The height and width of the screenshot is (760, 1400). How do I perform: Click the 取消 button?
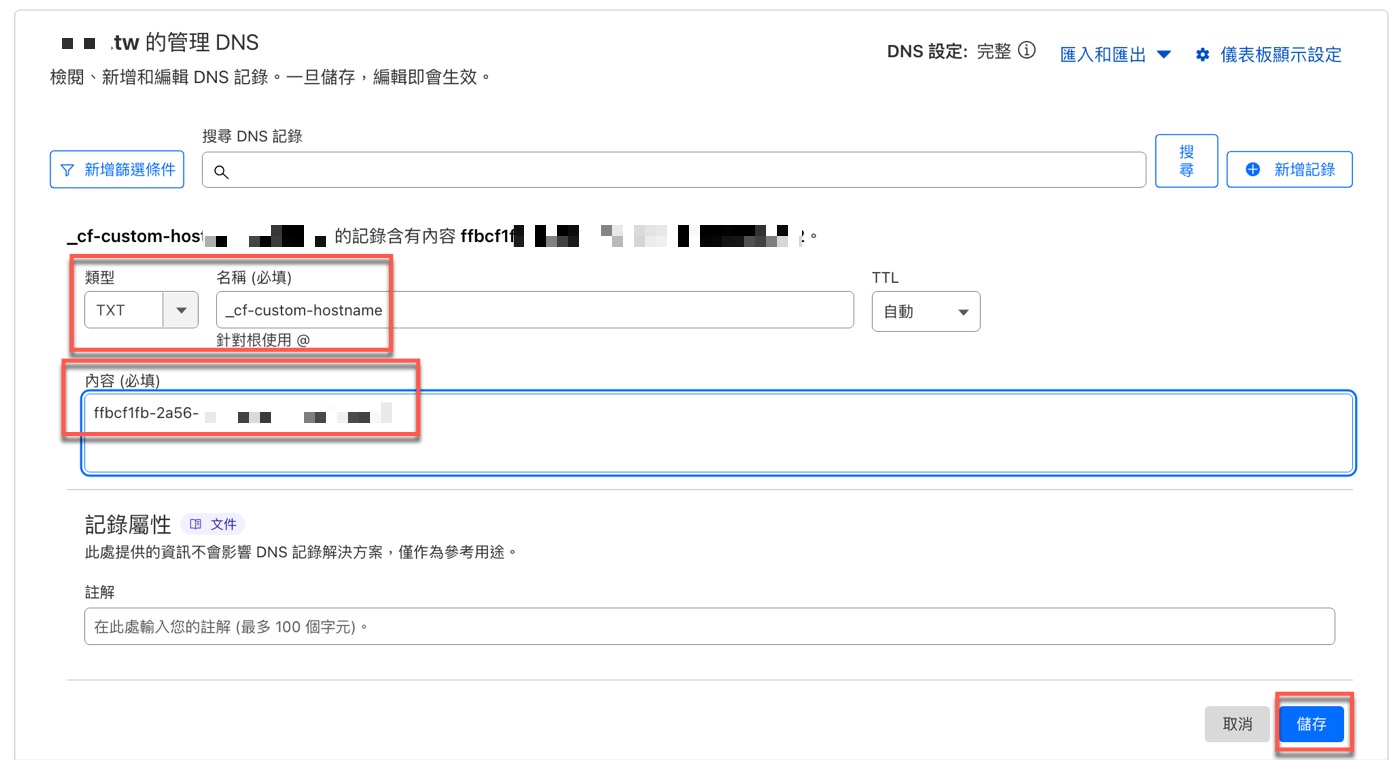tap(1237, 724)
